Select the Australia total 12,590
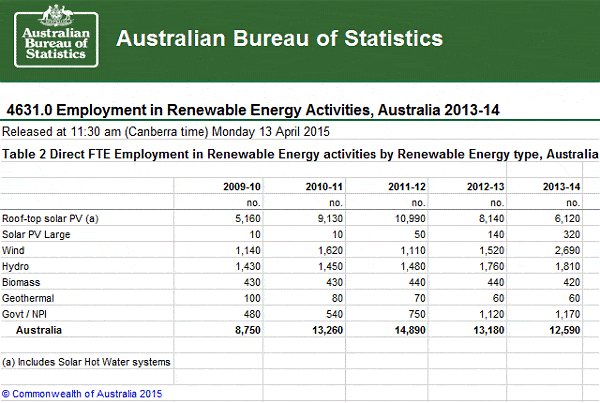The image size is (600, 403). 565,330
